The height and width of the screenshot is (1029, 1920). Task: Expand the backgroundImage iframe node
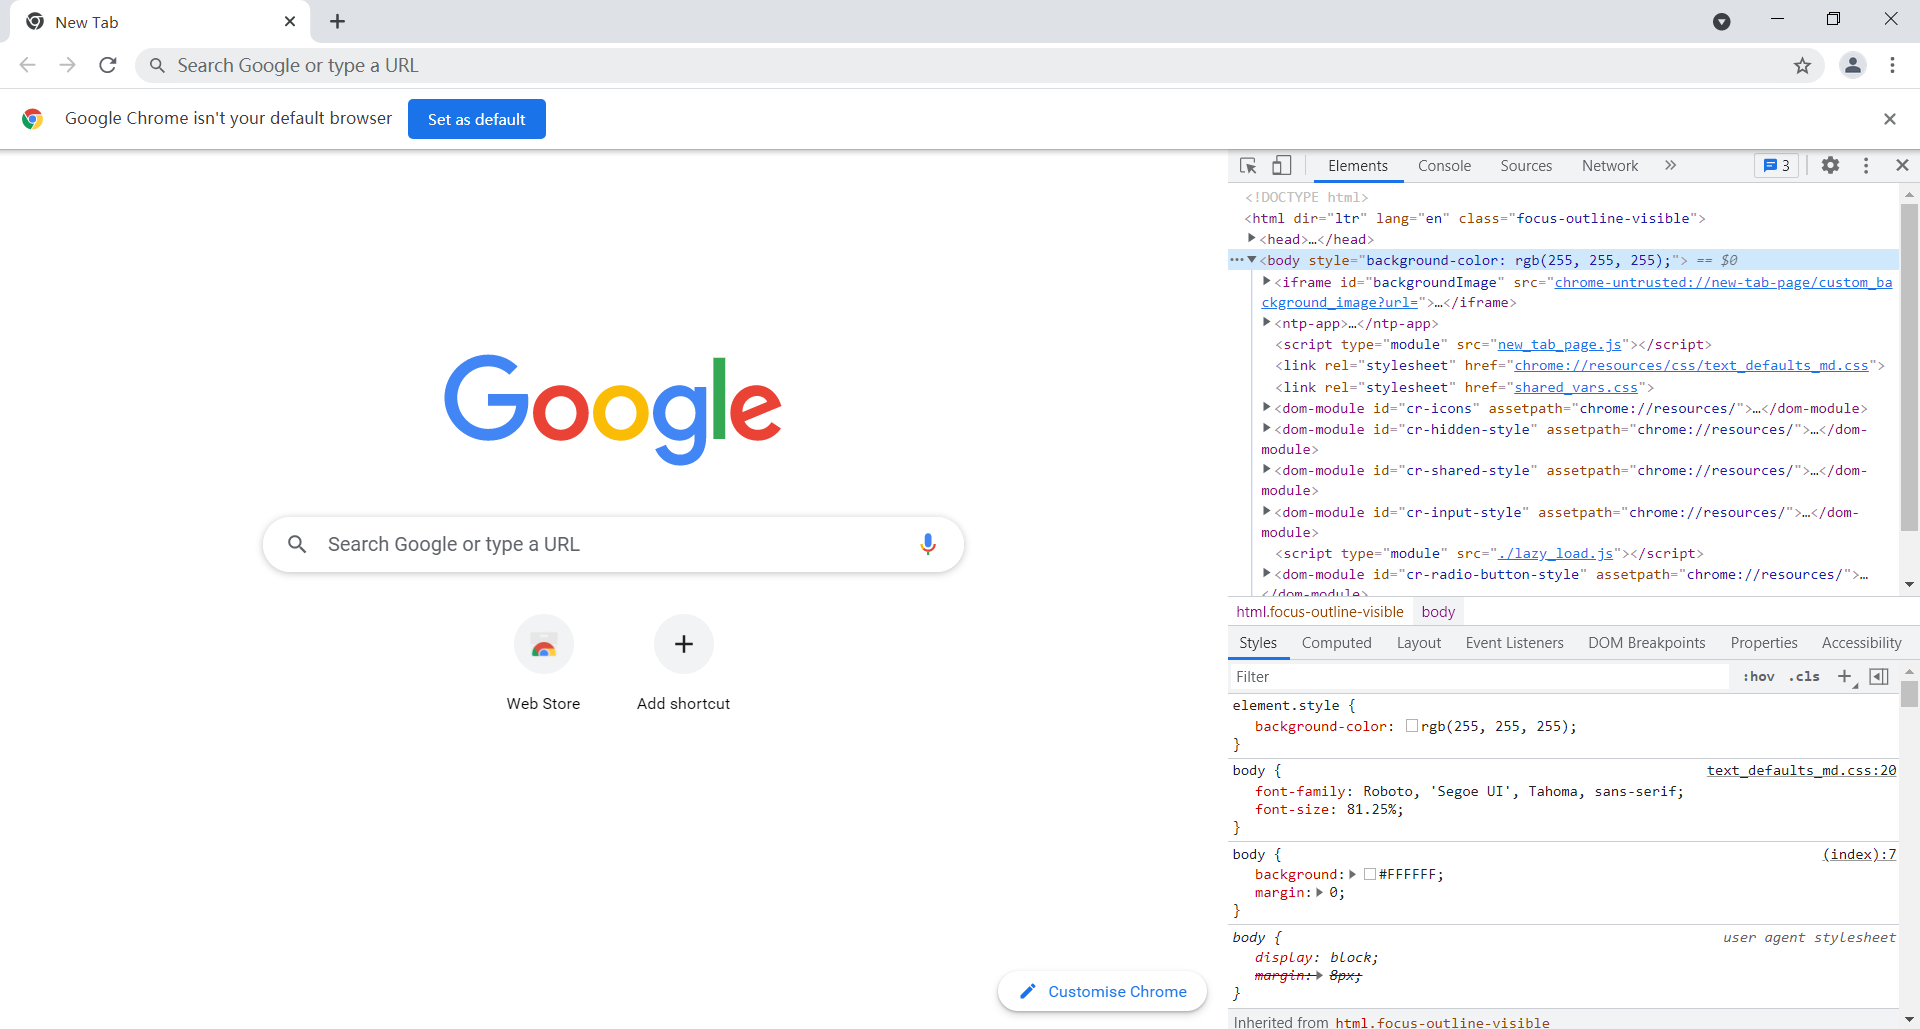pos(1267,281)
